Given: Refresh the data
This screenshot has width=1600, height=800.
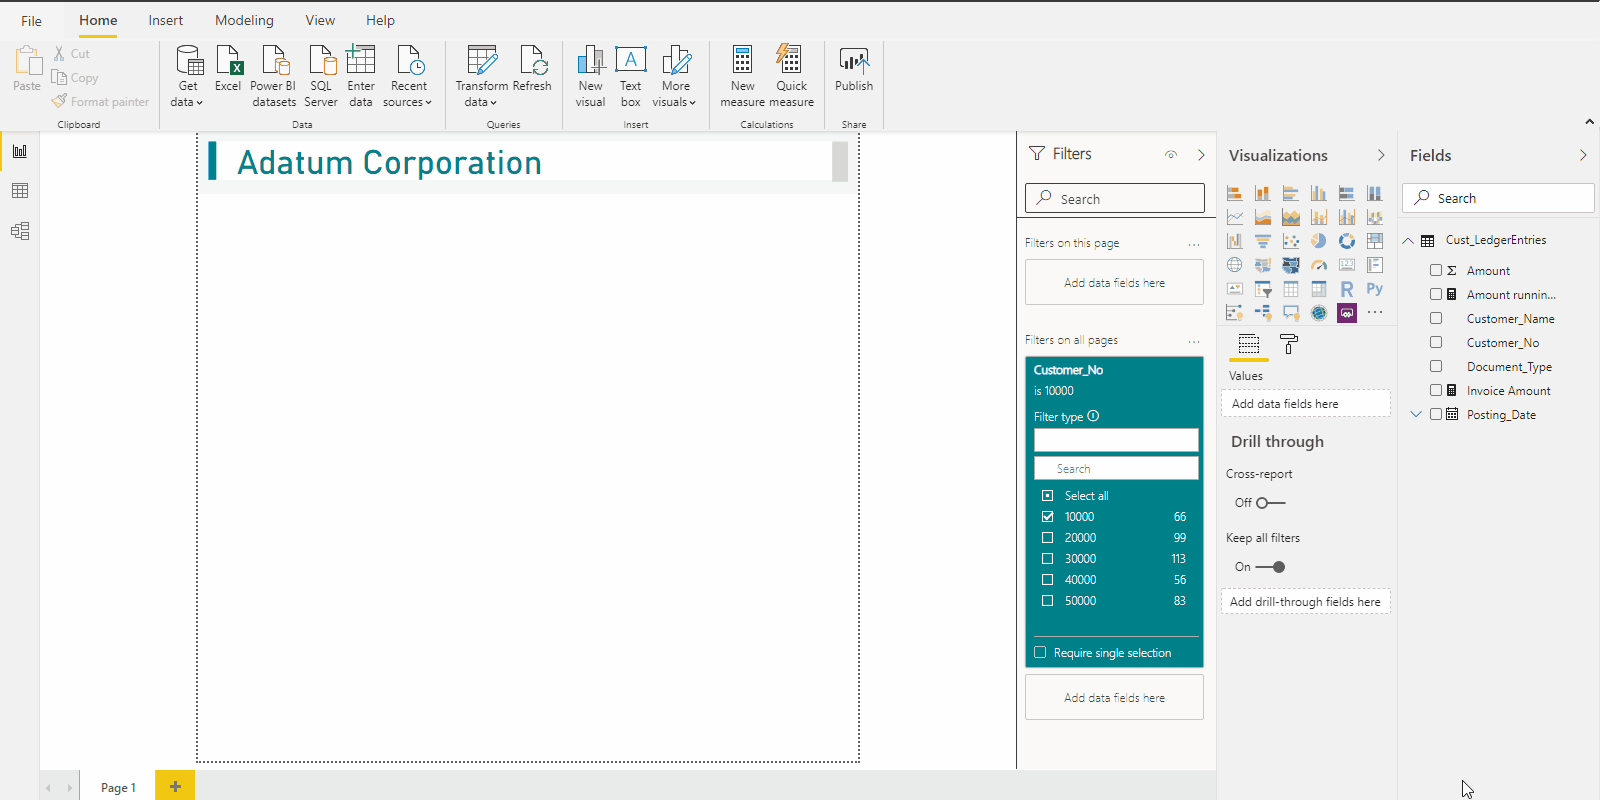Looking at the screenshot, I should tap(532, 70).
